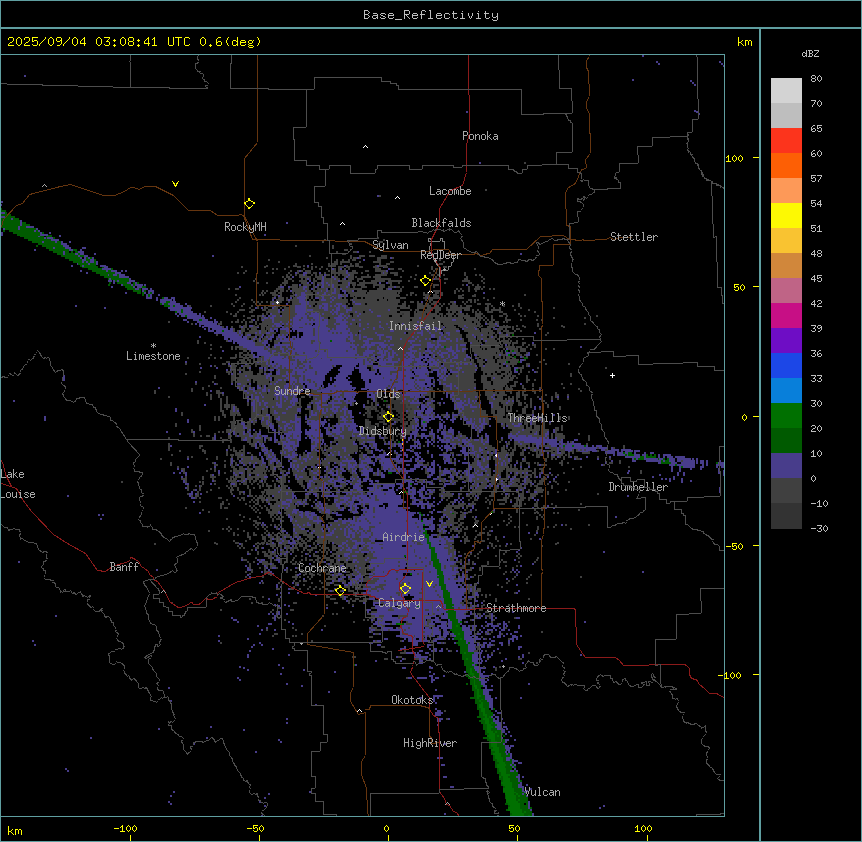Click the Lacombe city label
The image size is (862, 842).
pos(450,191)
